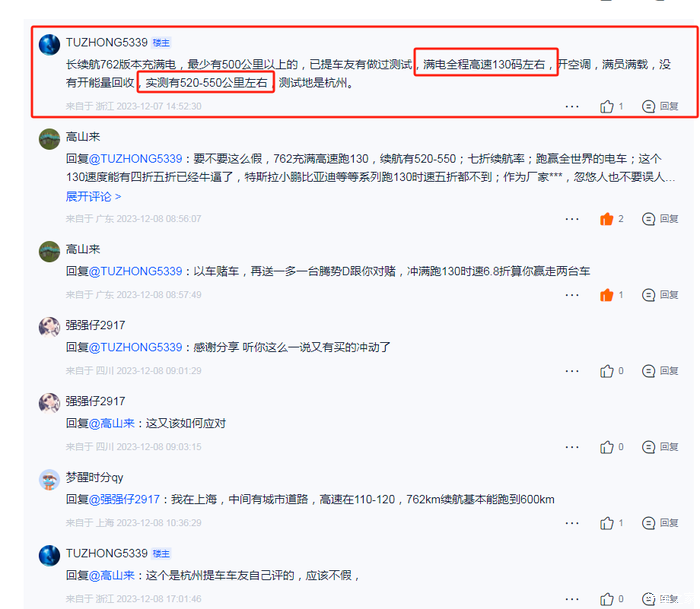
Task: Open three-dot menu on 高山来's first reply
Action: (572, 219)
